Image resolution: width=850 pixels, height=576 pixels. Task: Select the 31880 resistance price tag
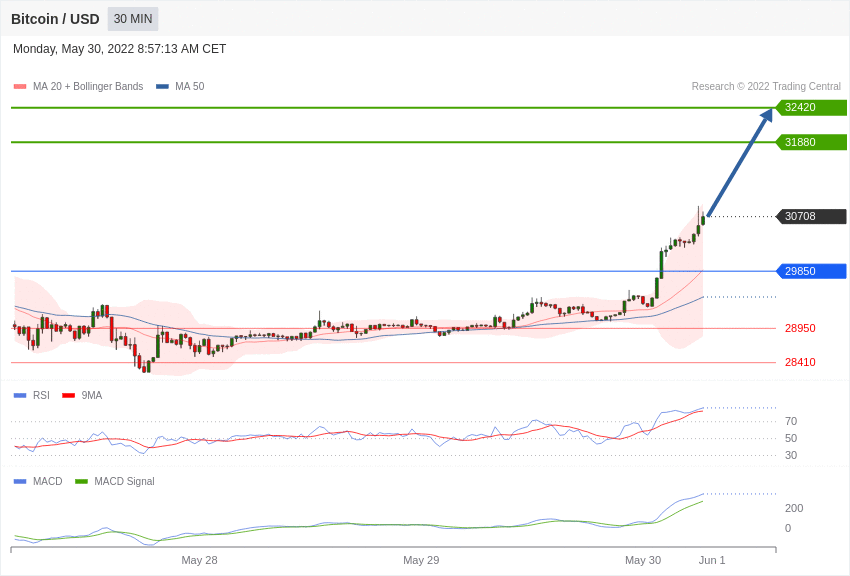(x=811, y=142)
